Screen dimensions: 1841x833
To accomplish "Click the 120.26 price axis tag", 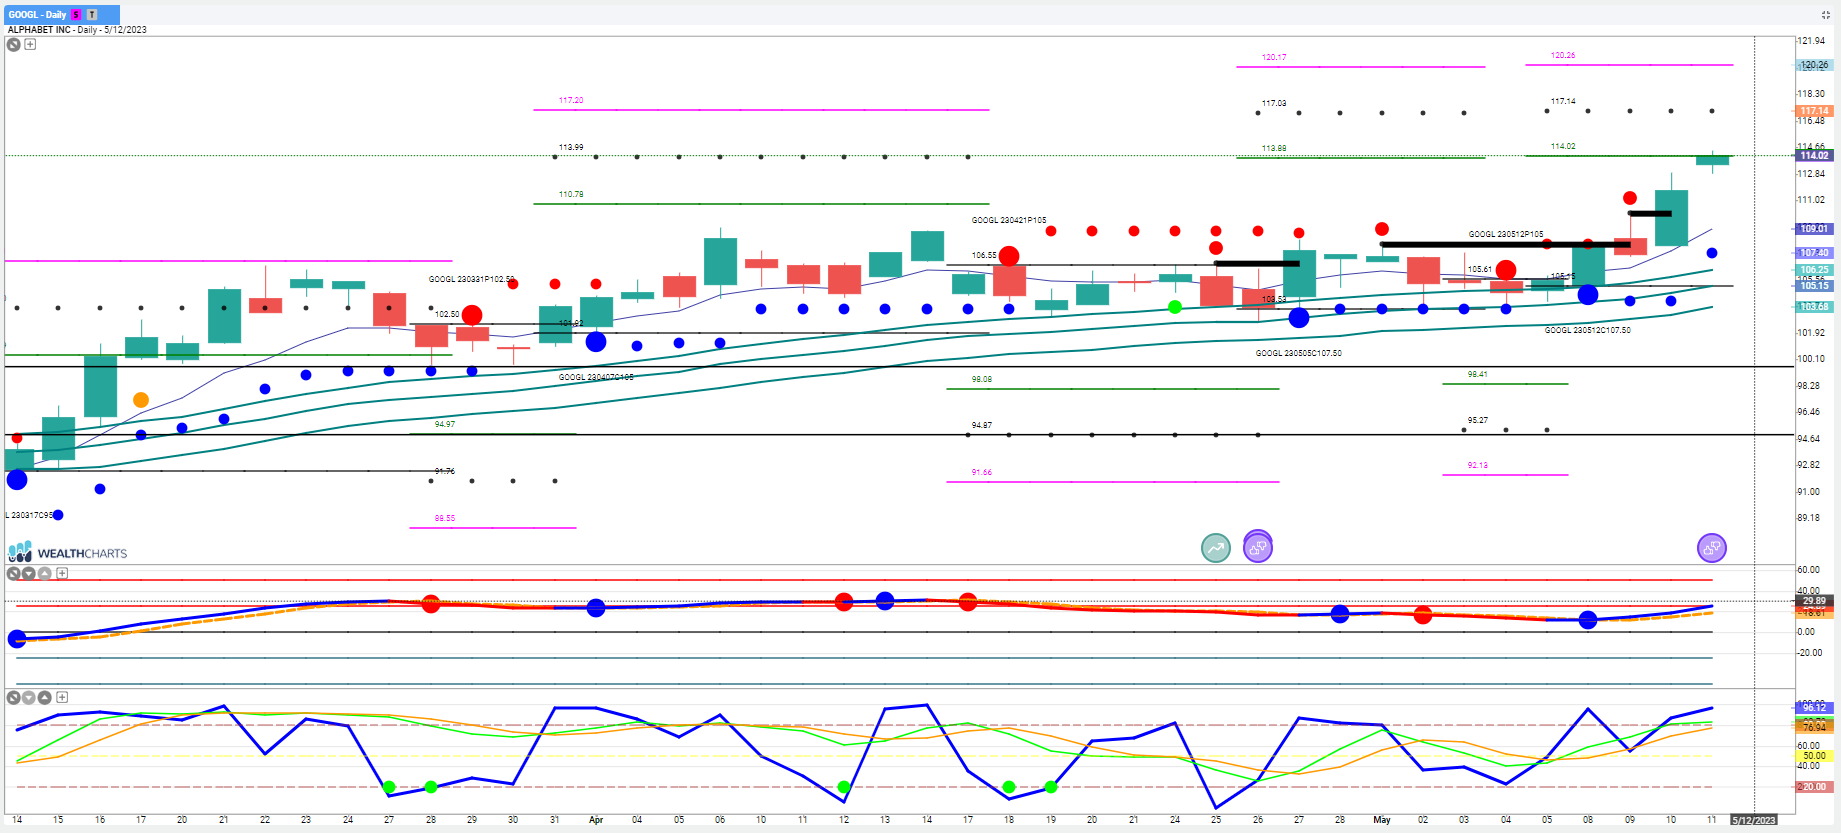I will (x=1814, y=65).
